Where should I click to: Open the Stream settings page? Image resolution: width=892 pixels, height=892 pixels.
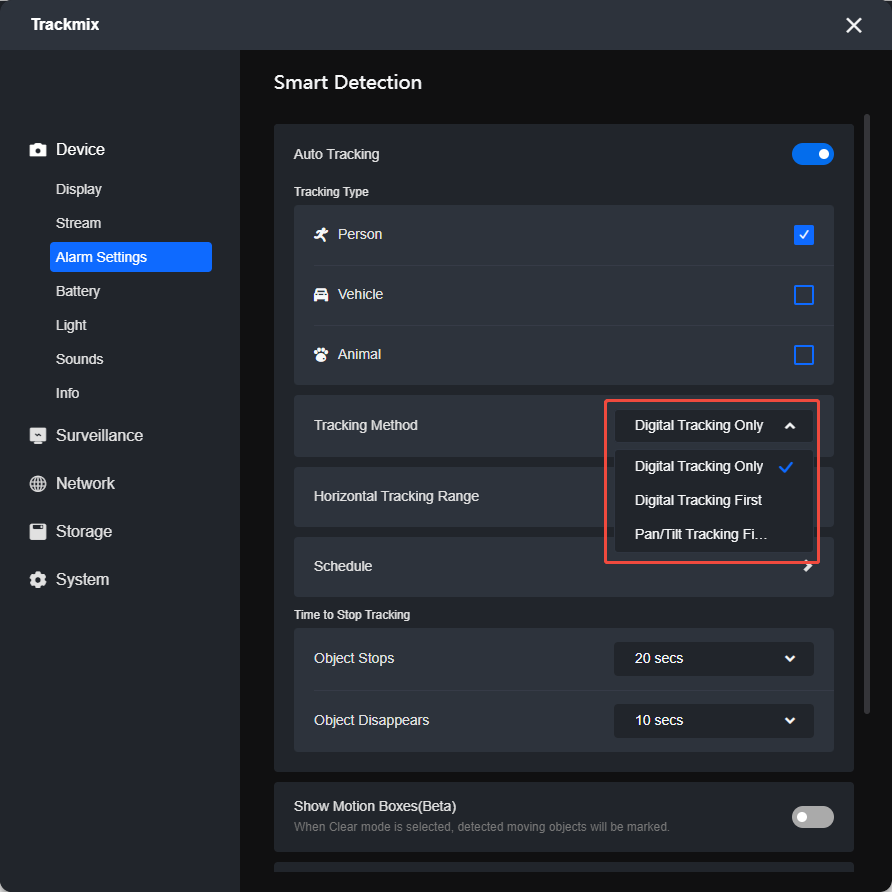pos(79,223)
